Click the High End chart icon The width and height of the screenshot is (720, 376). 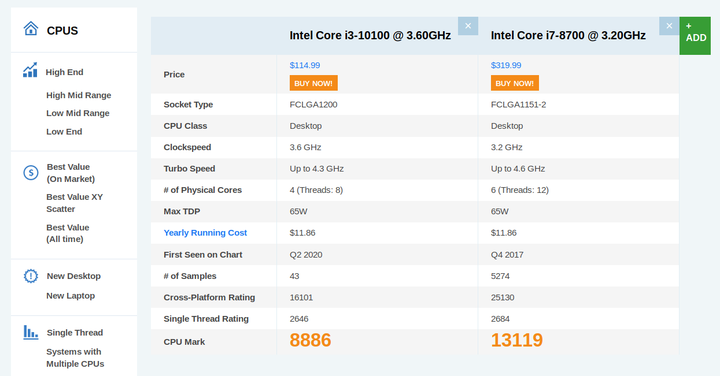[x=30, y=70]
